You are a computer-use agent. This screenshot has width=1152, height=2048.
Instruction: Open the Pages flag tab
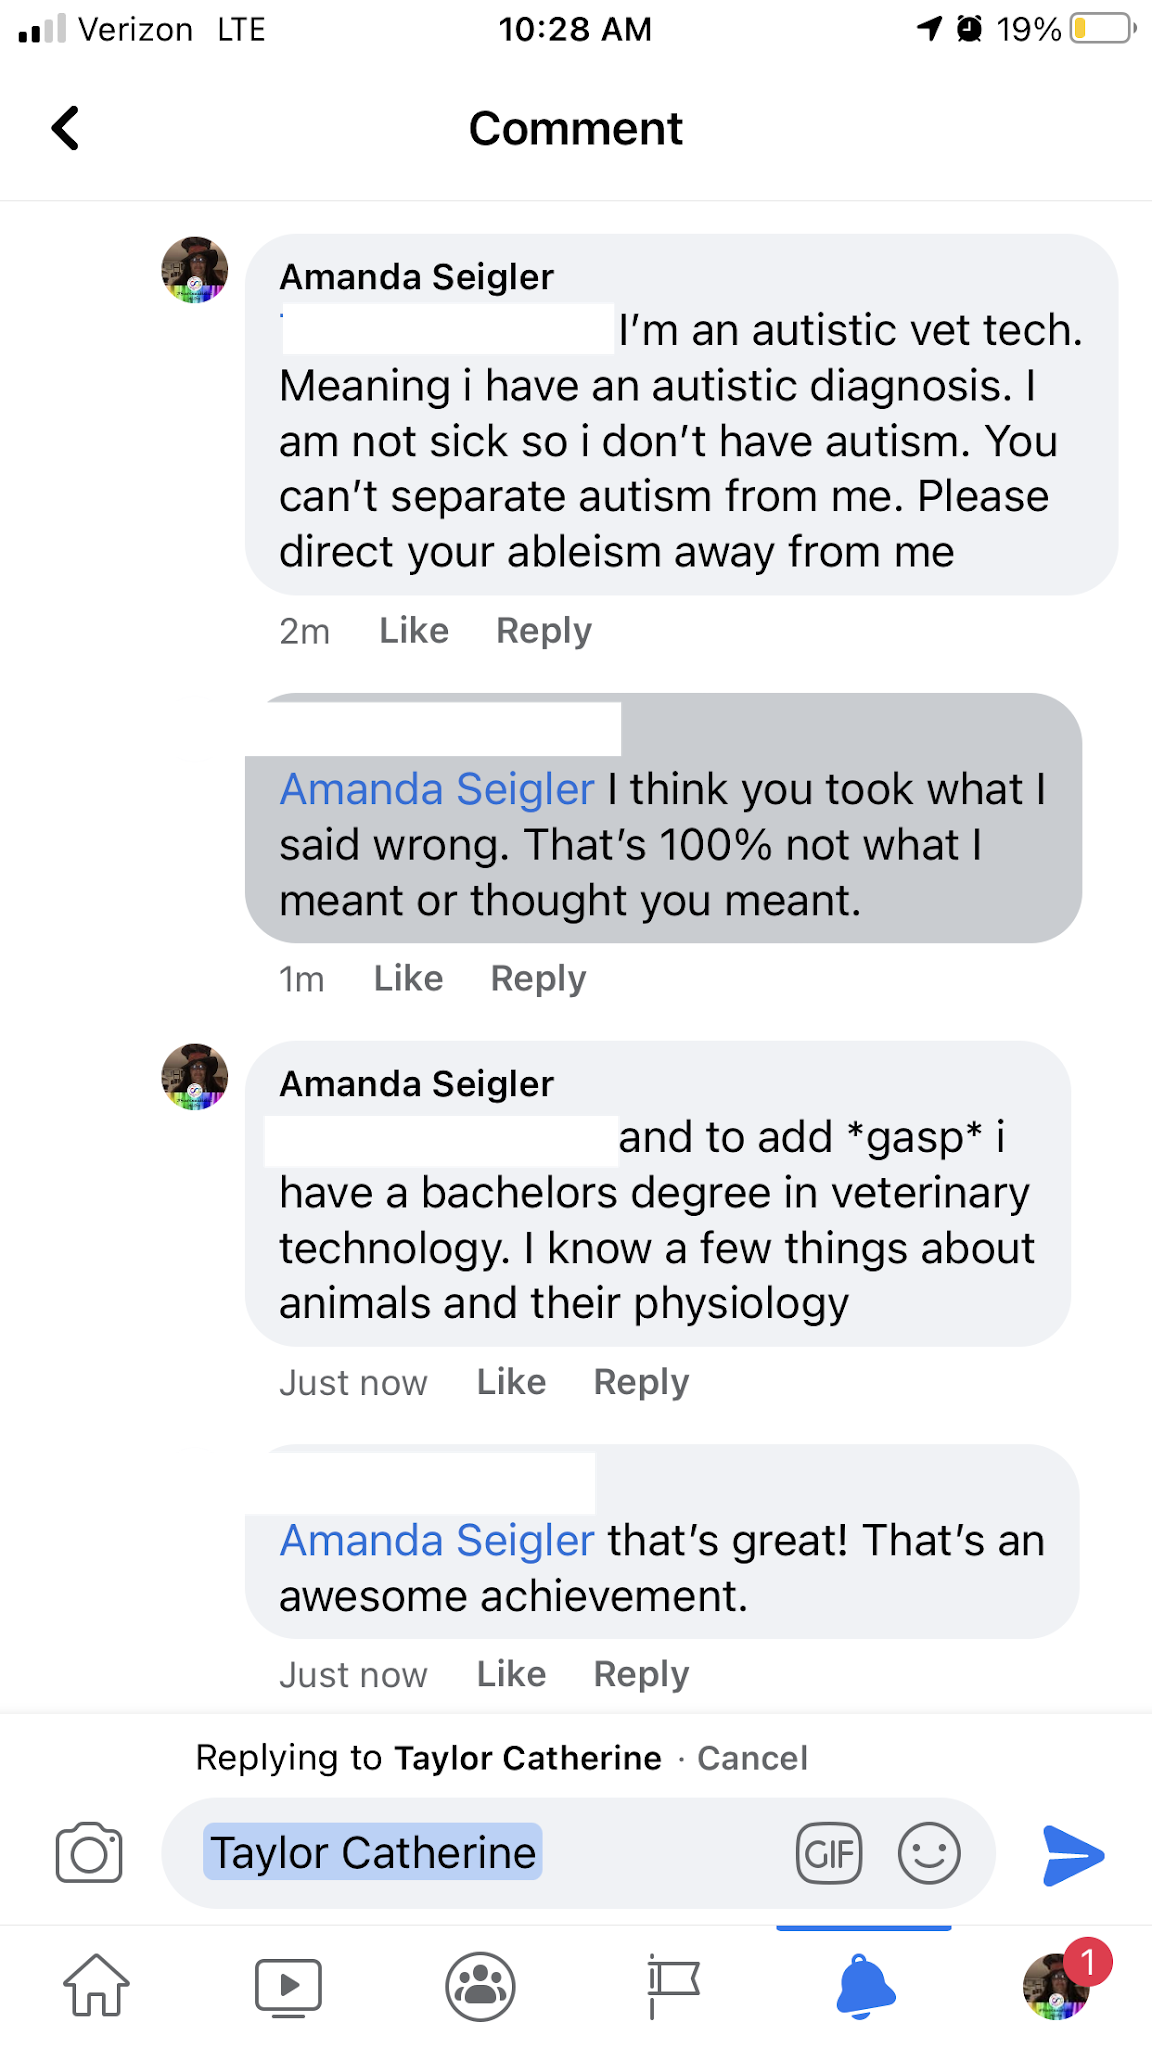tap(673, 1985)
